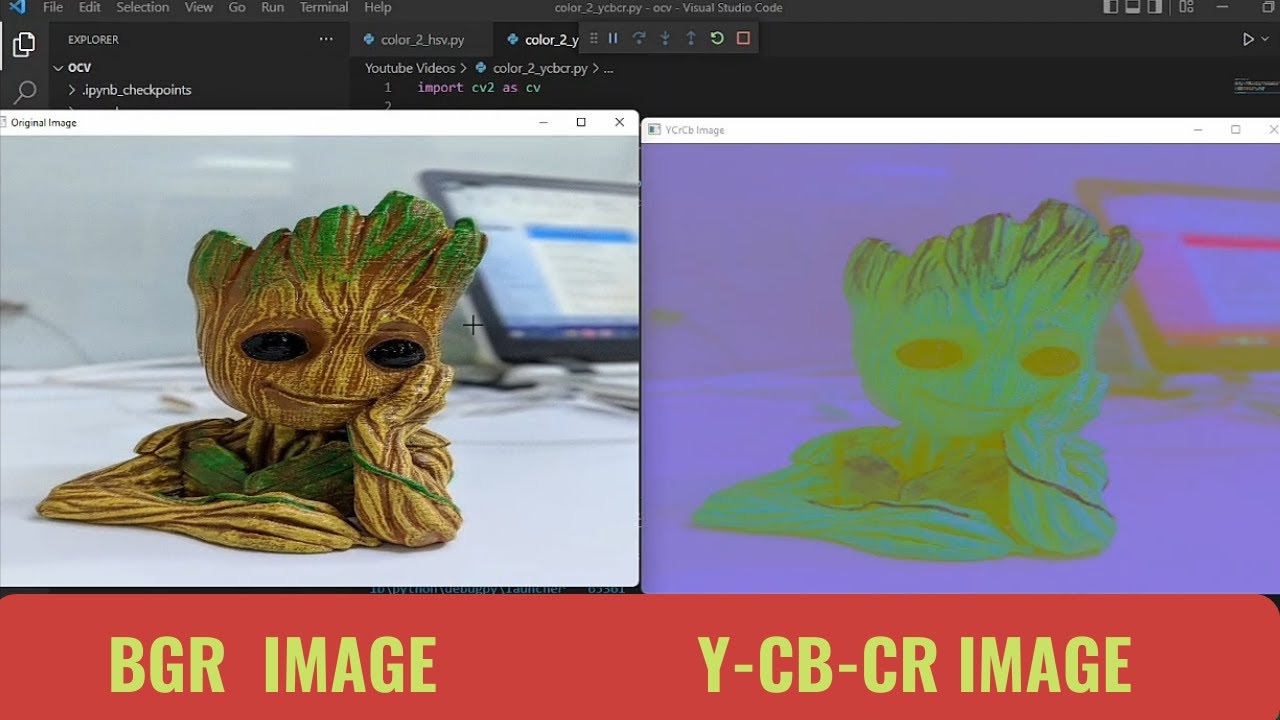1280x720 pixels.
Task: Click the Groot photo in Original Image
Action: 319,360
